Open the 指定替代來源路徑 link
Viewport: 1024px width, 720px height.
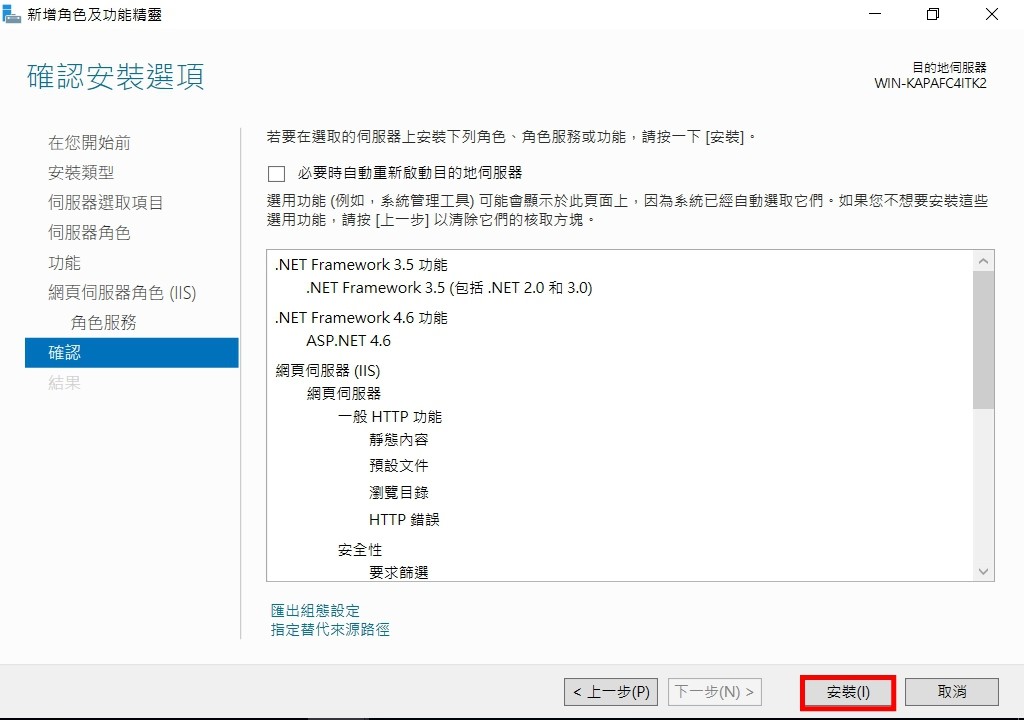click(330, 629)
